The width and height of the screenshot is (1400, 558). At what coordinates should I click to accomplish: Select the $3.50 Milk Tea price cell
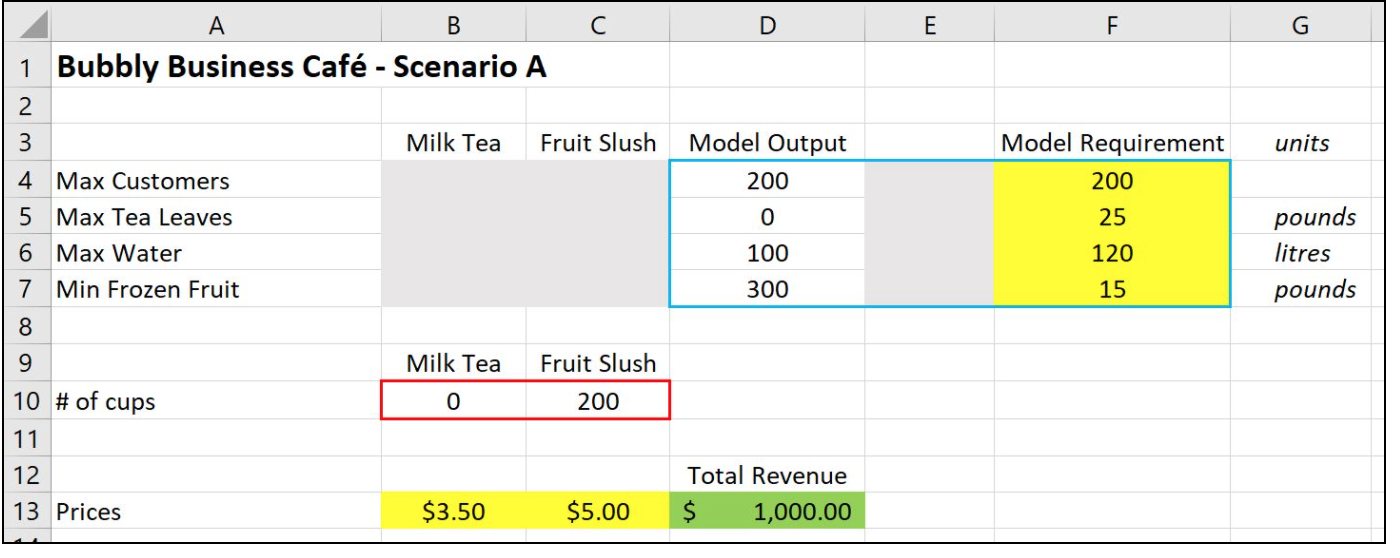click(x=453, y=511)
